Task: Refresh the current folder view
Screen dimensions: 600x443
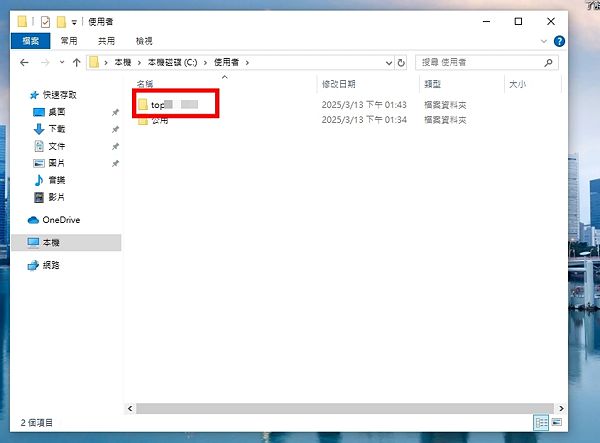Action: coord(400,62)
